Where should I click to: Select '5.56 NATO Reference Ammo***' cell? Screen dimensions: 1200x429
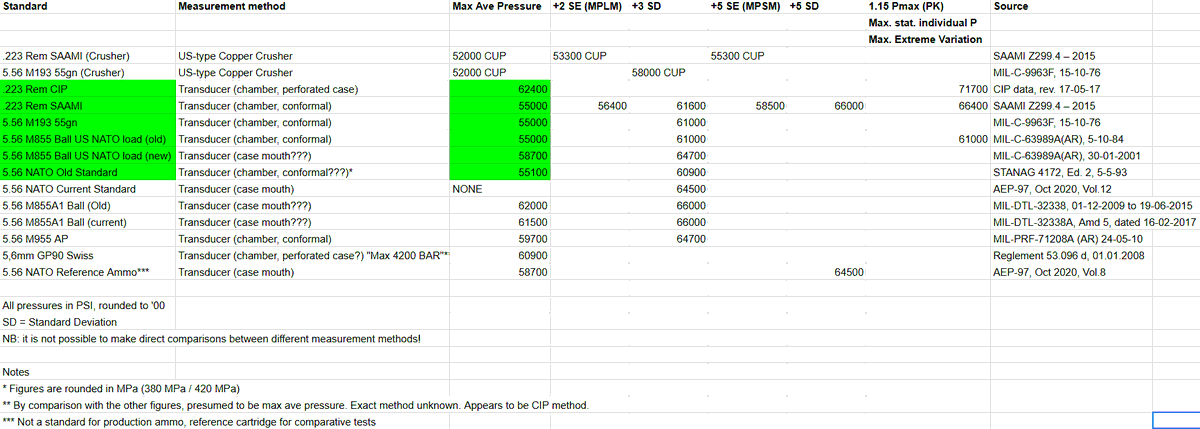click(x=88, y=271)
